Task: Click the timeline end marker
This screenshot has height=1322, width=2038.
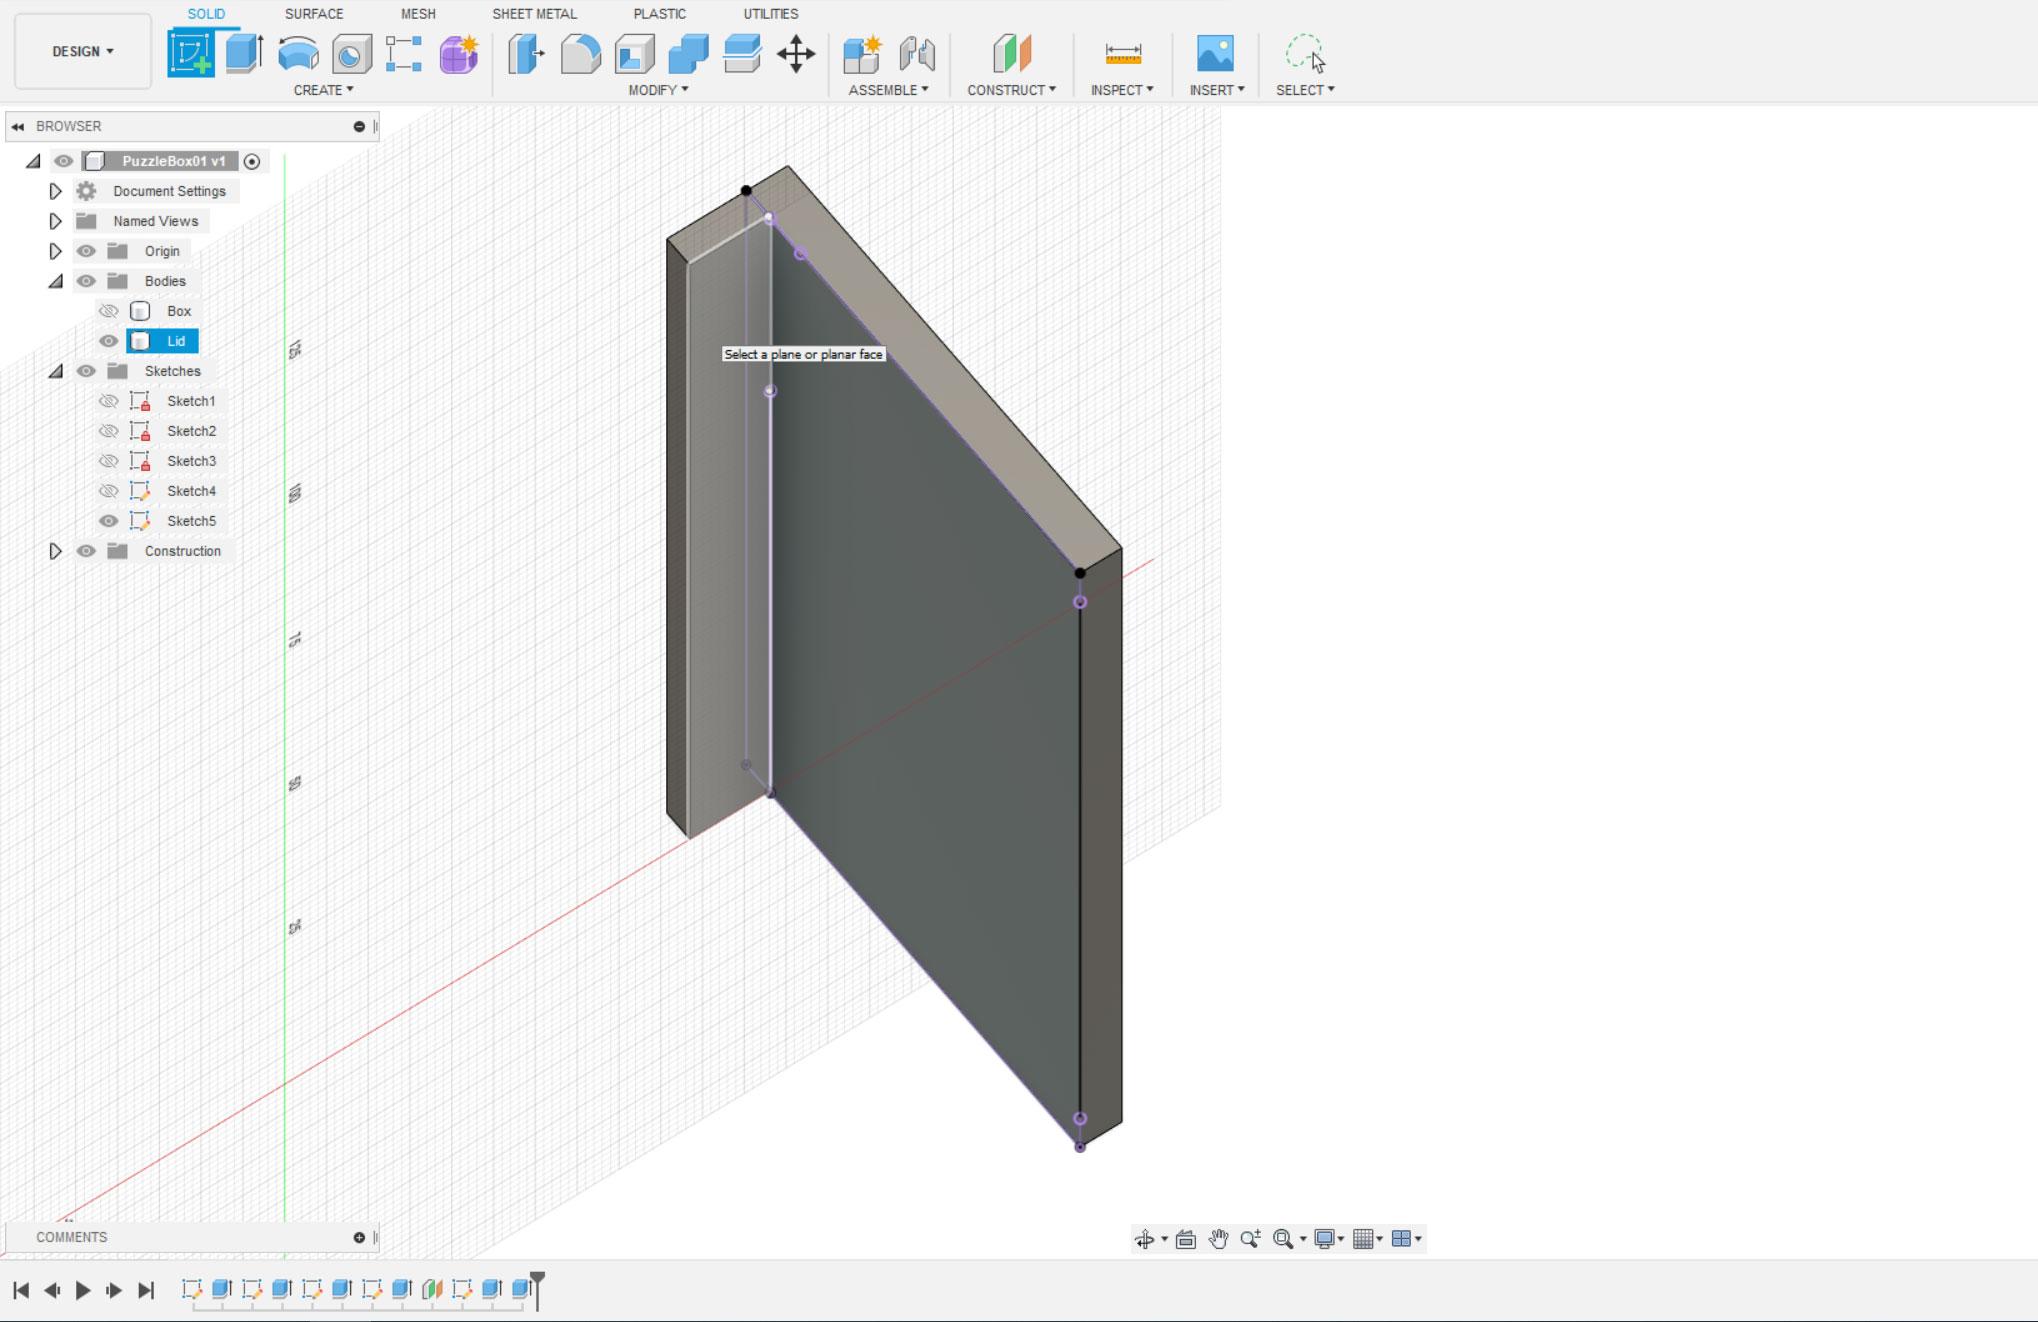Action: [x=537, y=1289]
